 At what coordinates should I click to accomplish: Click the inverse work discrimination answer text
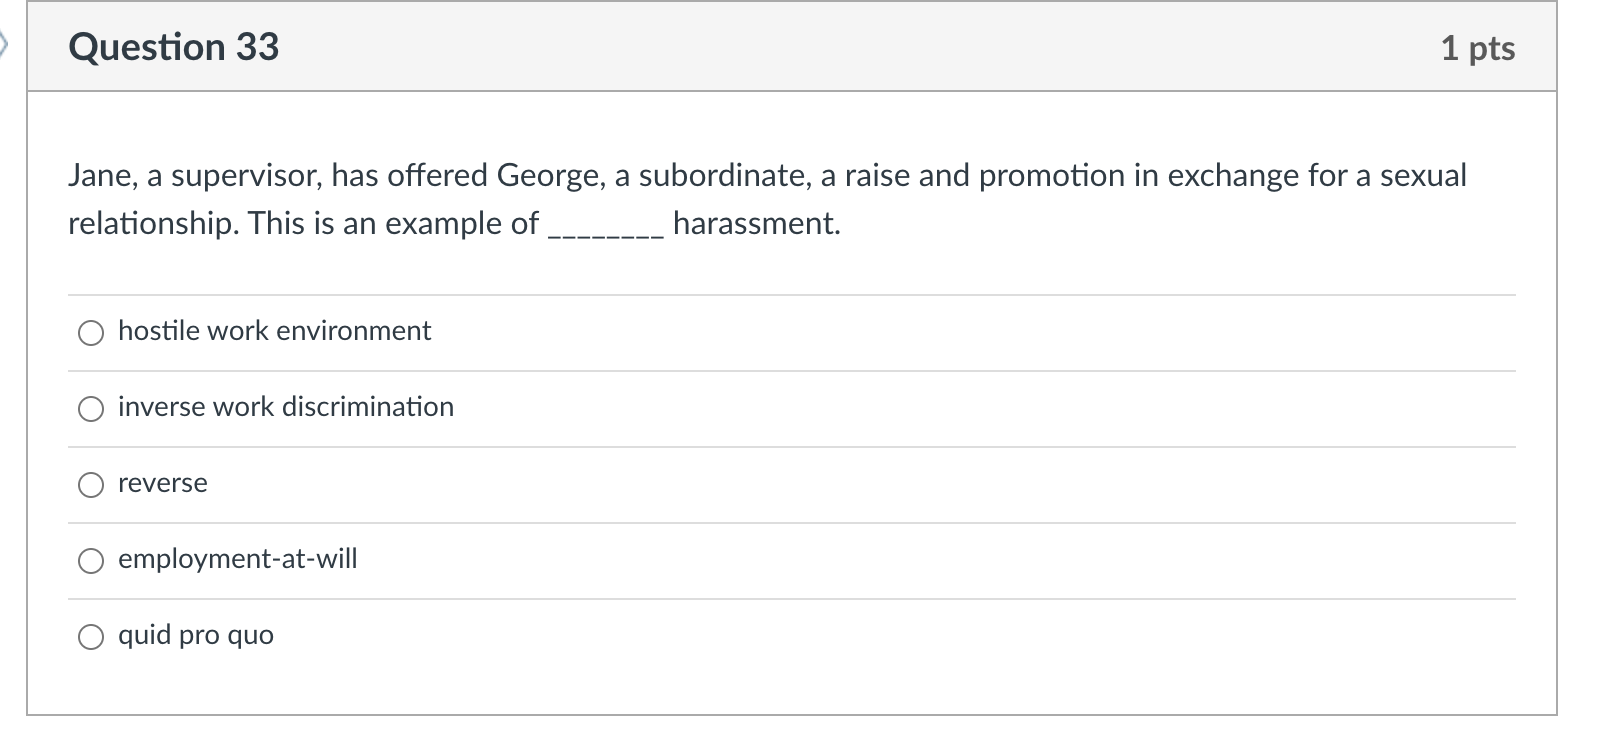coord(285,407)
